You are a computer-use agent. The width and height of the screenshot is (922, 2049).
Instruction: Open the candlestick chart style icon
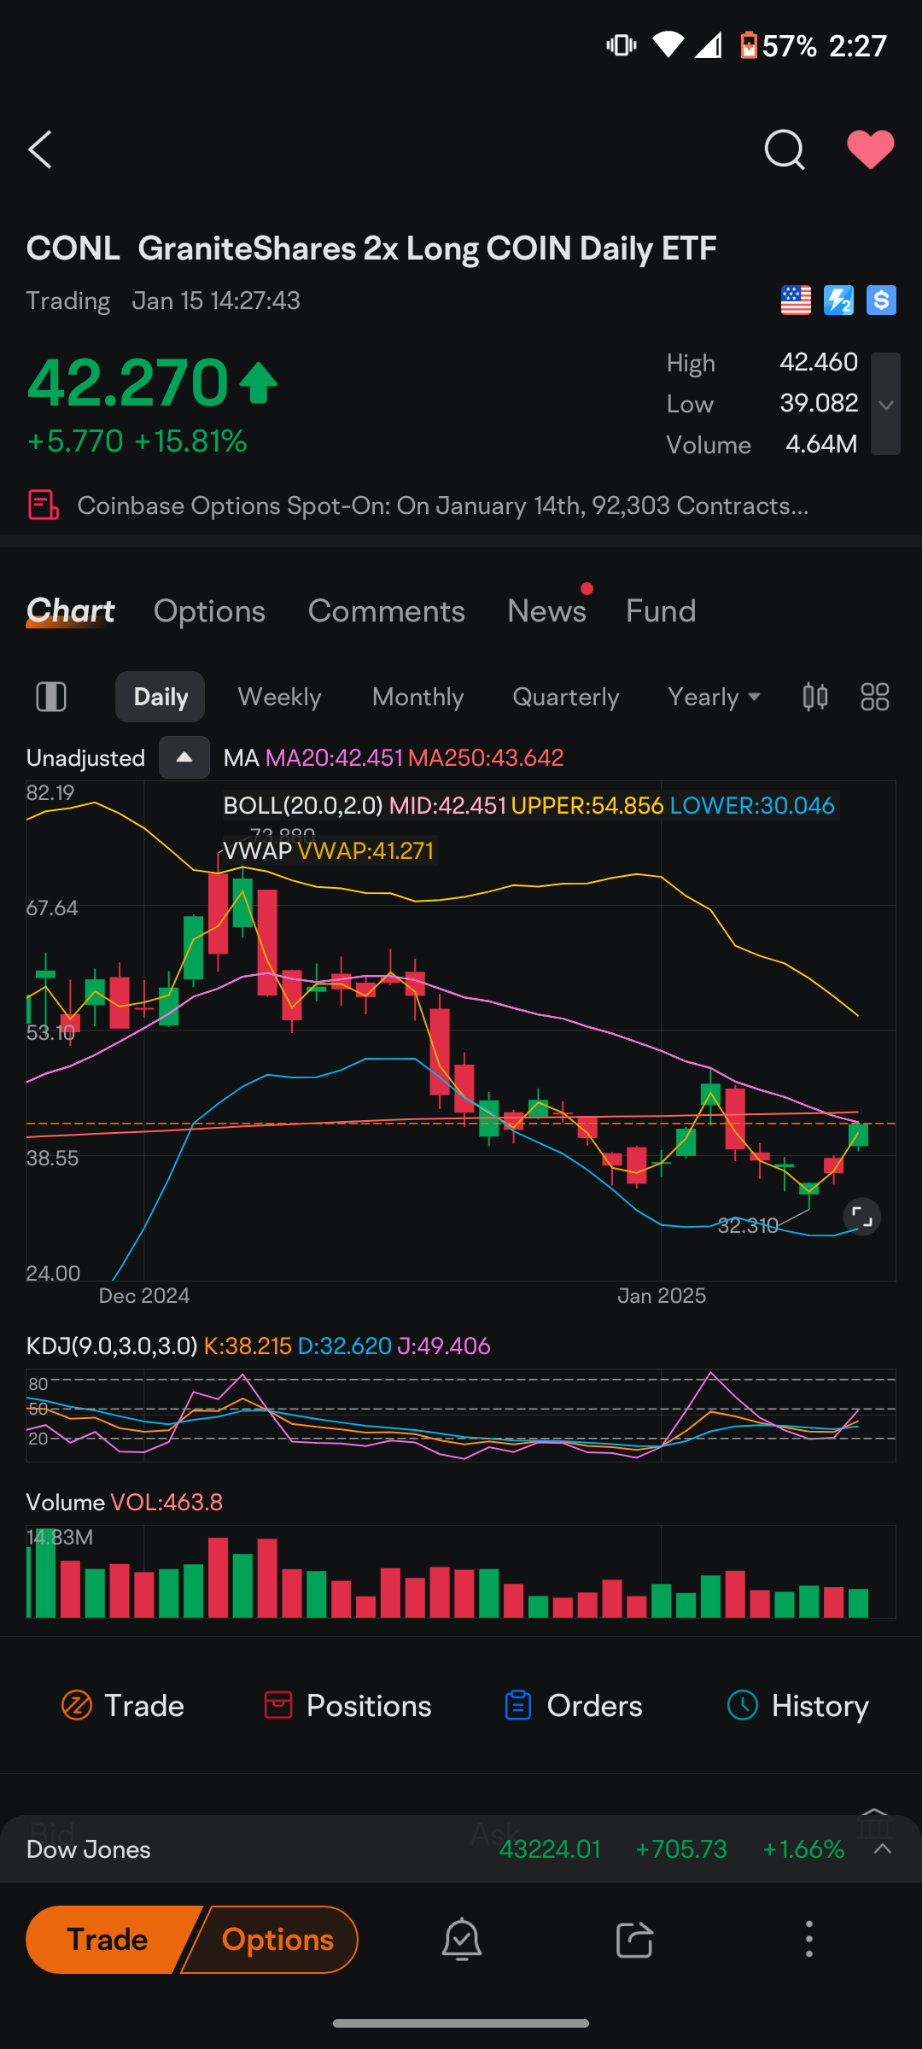click(815, 697)
